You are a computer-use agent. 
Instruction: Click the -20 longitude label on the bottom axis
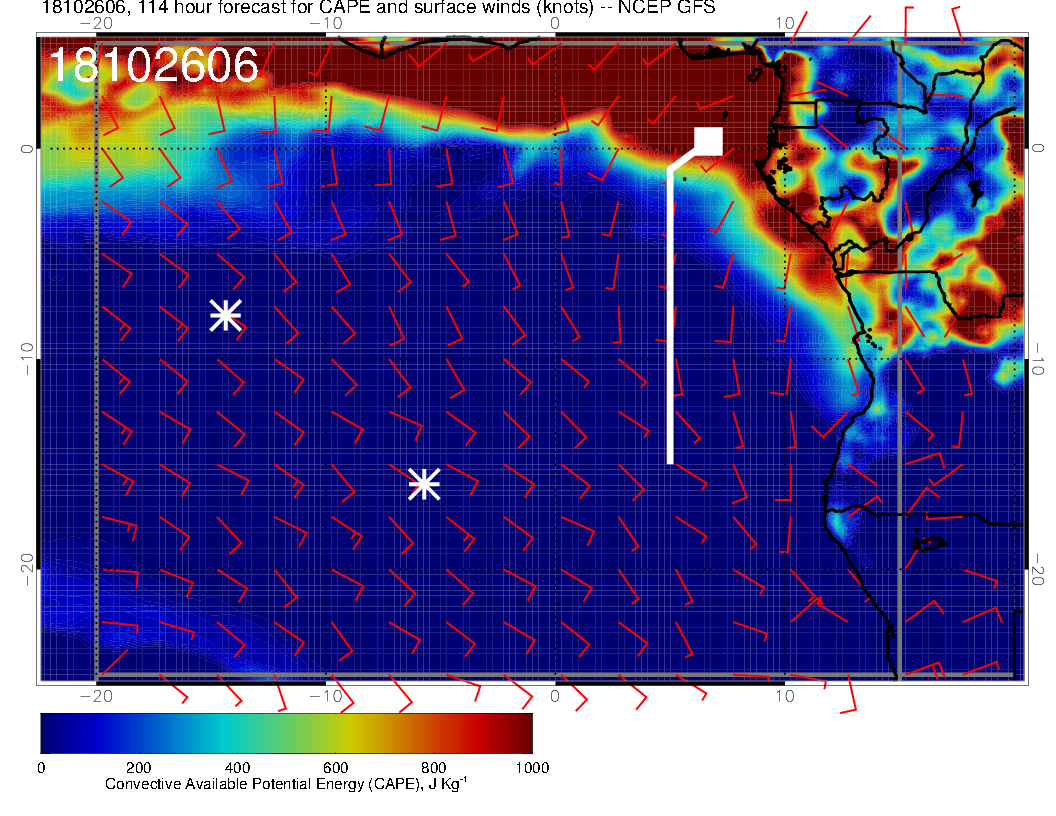coord(96,696)
